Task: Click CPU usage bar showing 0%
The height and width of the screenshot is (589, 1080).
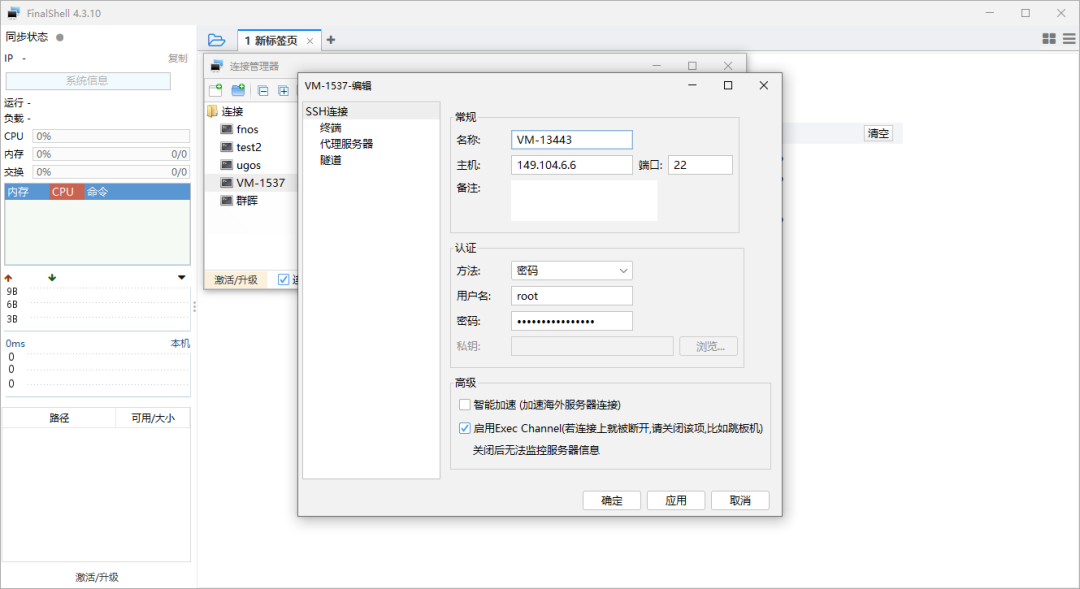Action: (x=111, y=136)
